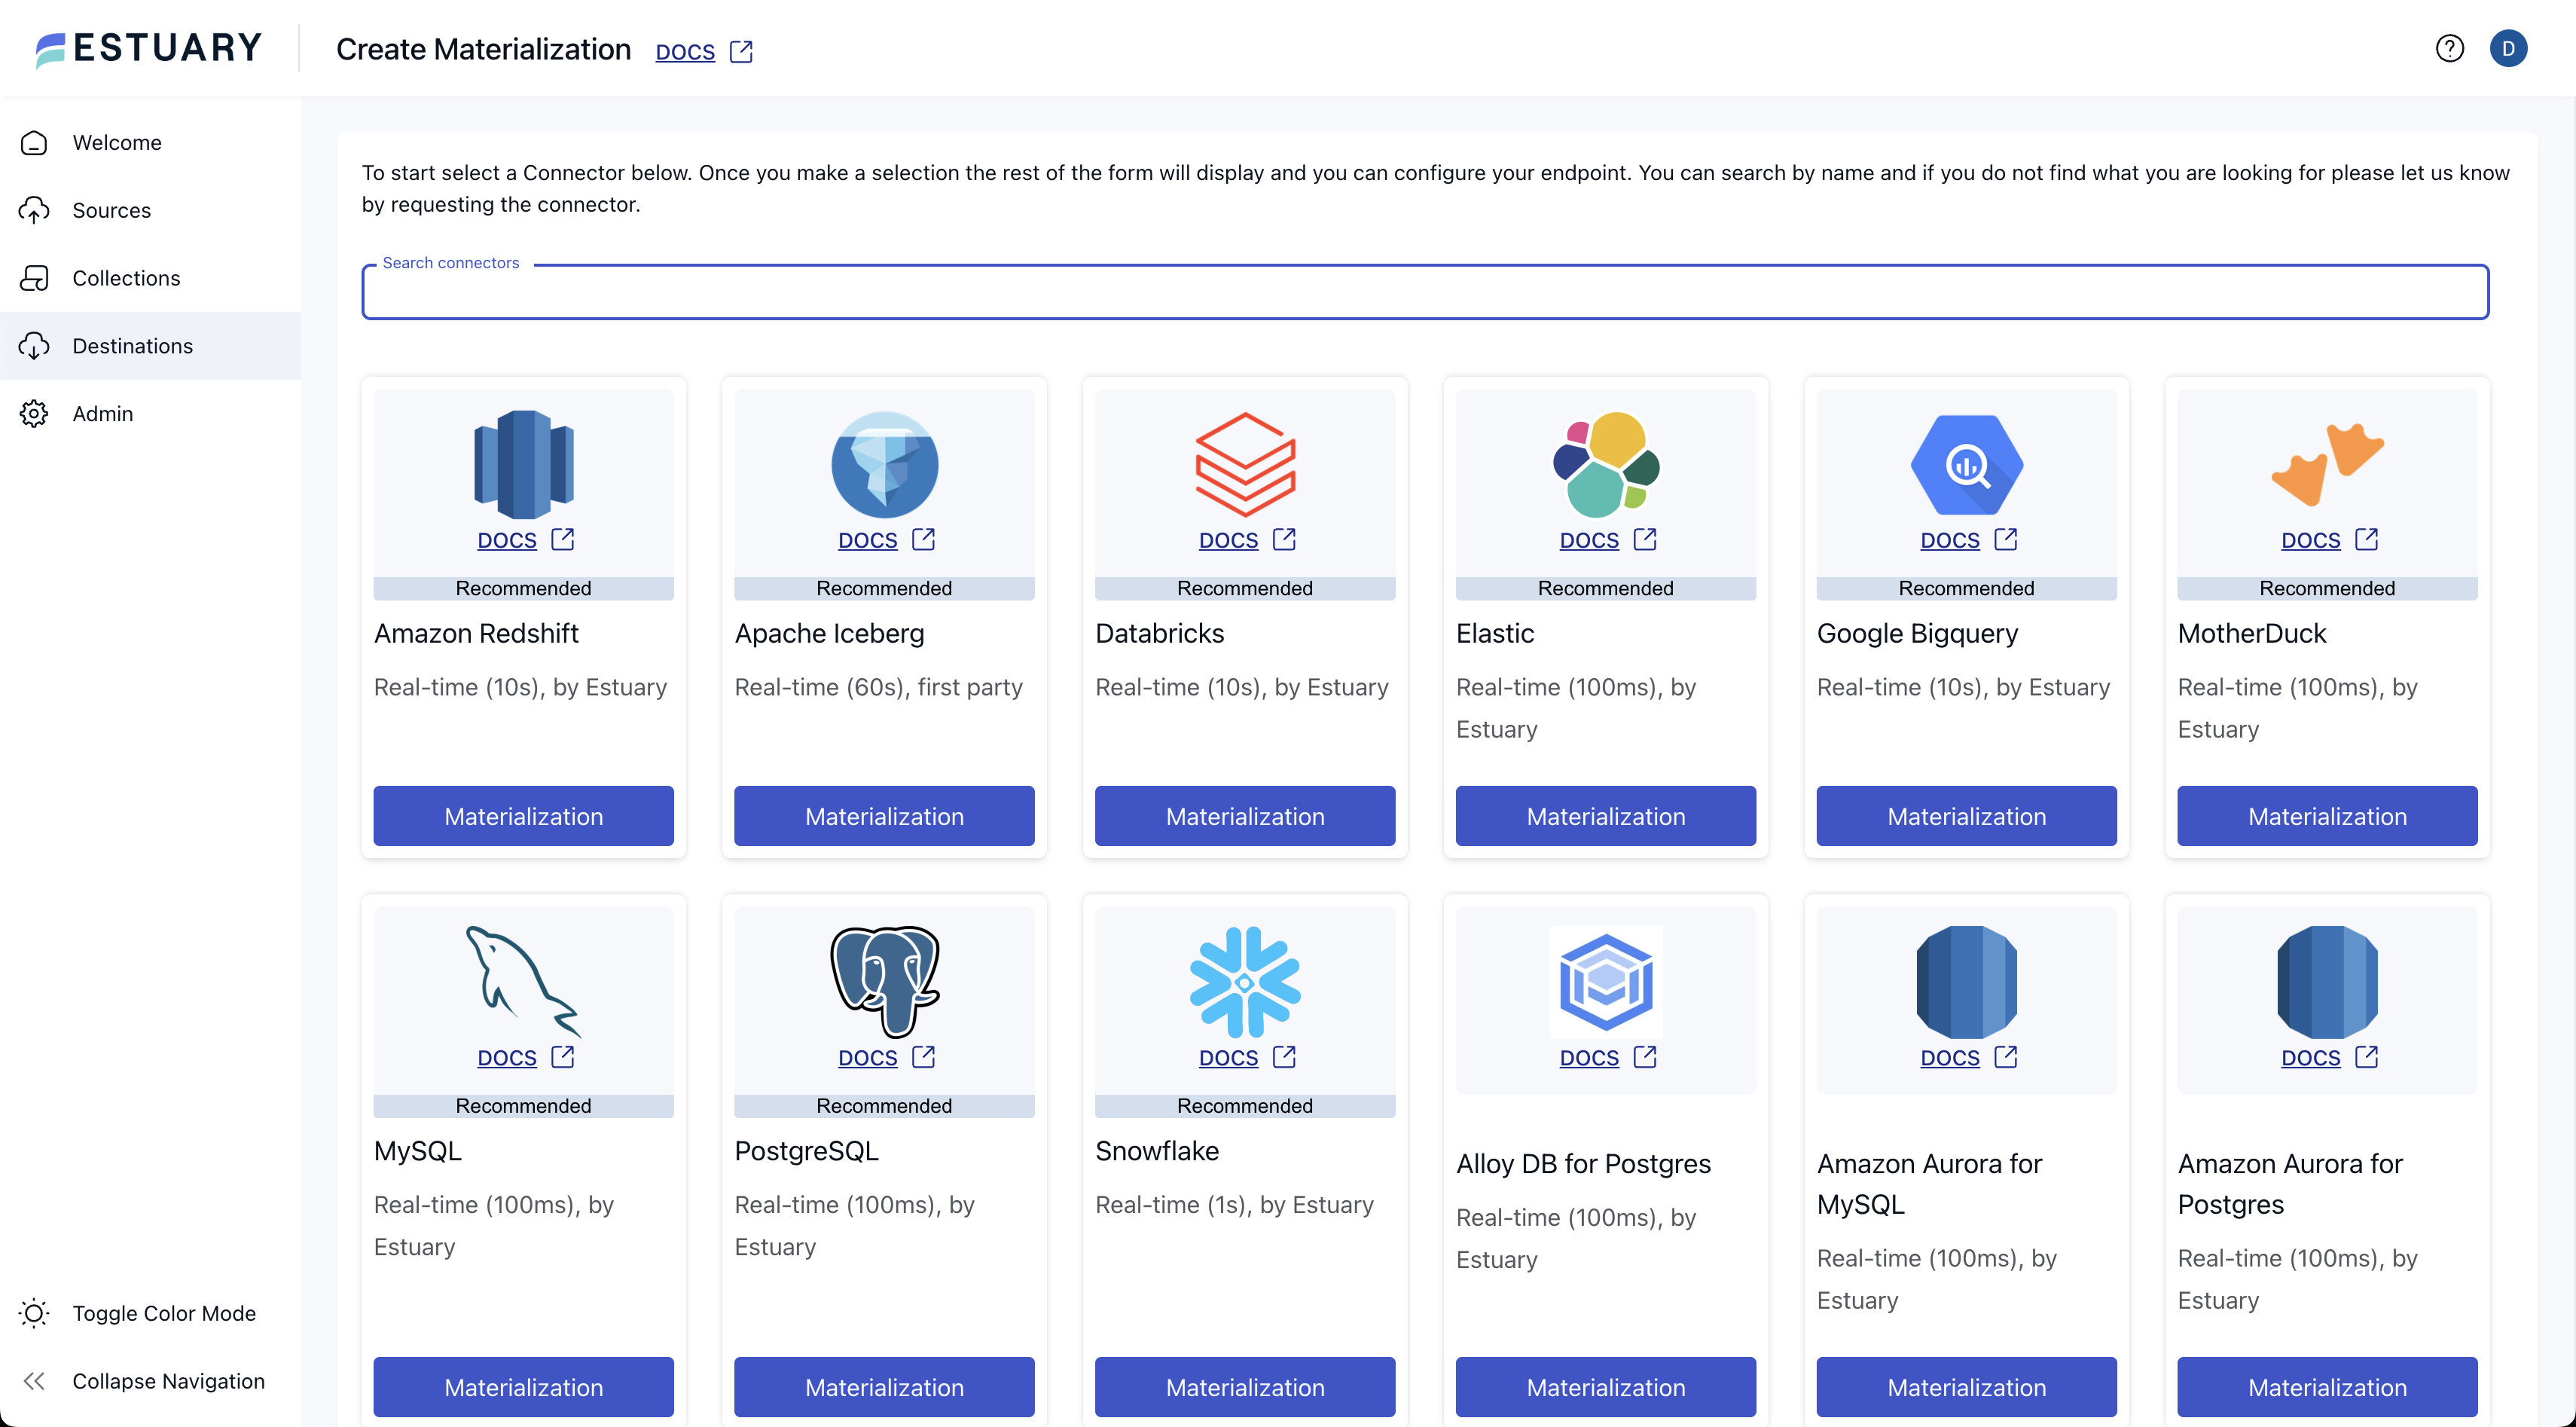Click Materialization button for Elastic

tap(1605, 816)
